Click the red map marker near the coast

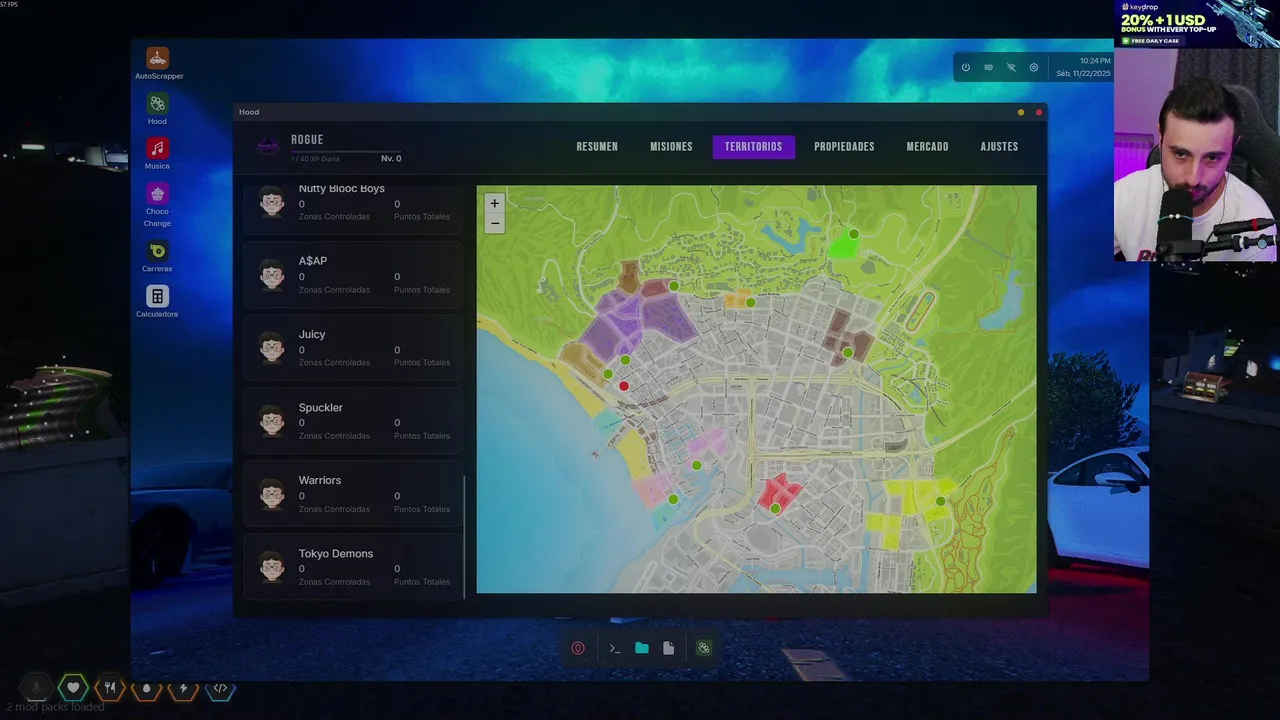[x=624, y=386]
